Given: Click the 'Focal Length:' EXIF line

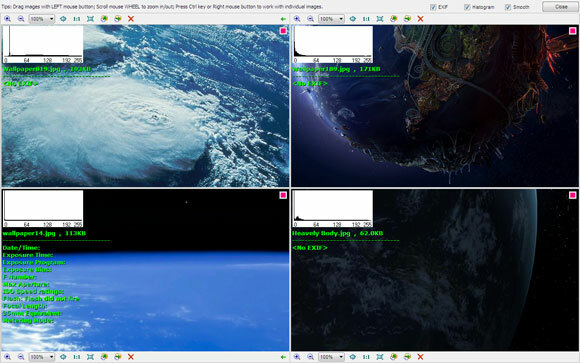Looking at the screenshot, I should [24, 306].
